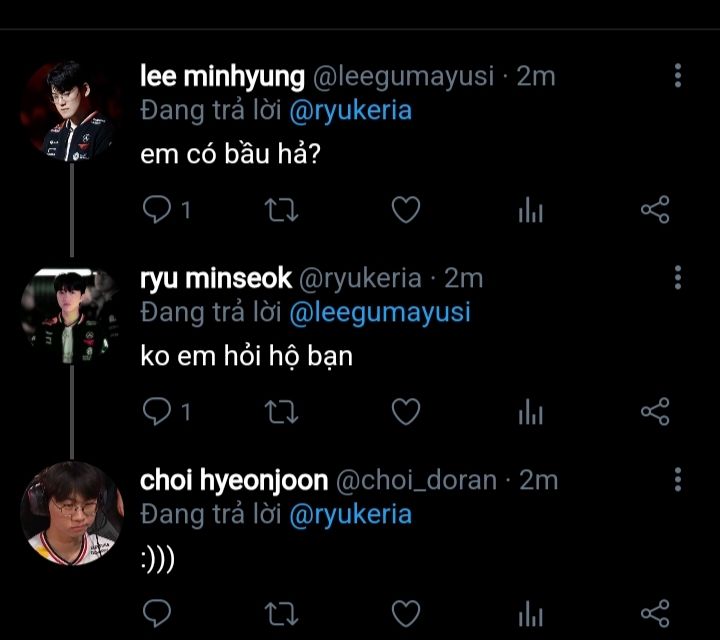This screenshot has width=720, height=640.
Task: Share lee minhyung's tweet
Action: click(654, 209)
